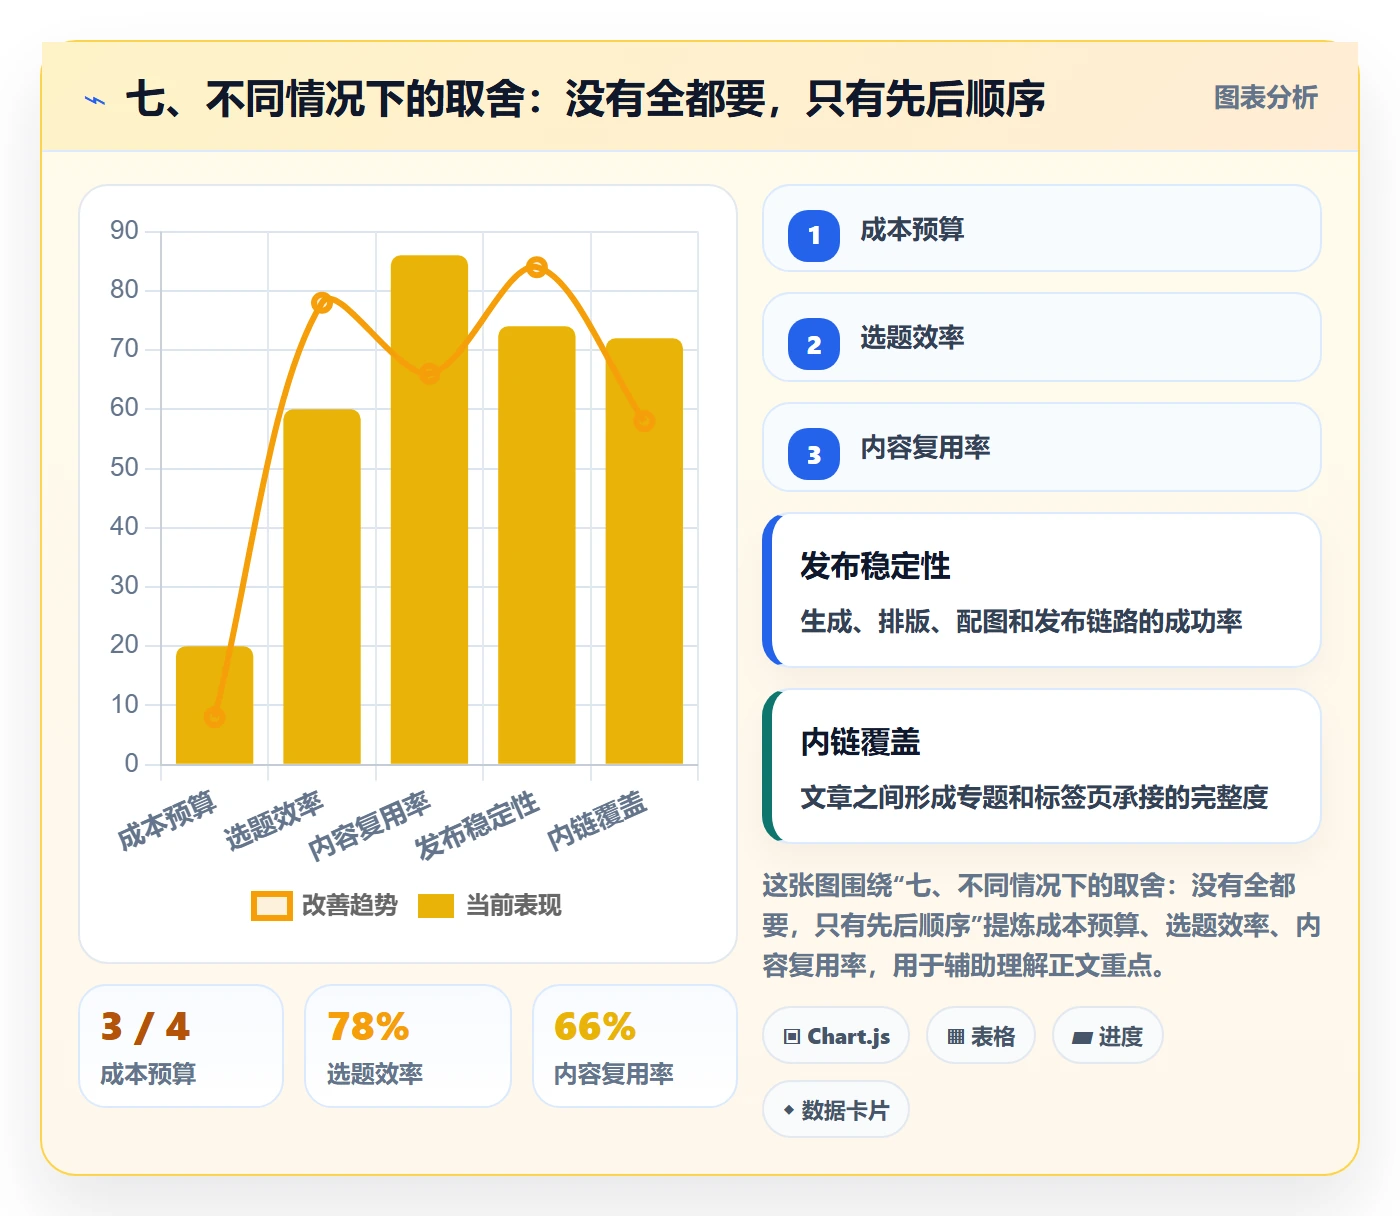This screenshot has width=1400, height=1216.
Task: Click the 成本预算 bar in the chart
Action: (x=215, y=706)
